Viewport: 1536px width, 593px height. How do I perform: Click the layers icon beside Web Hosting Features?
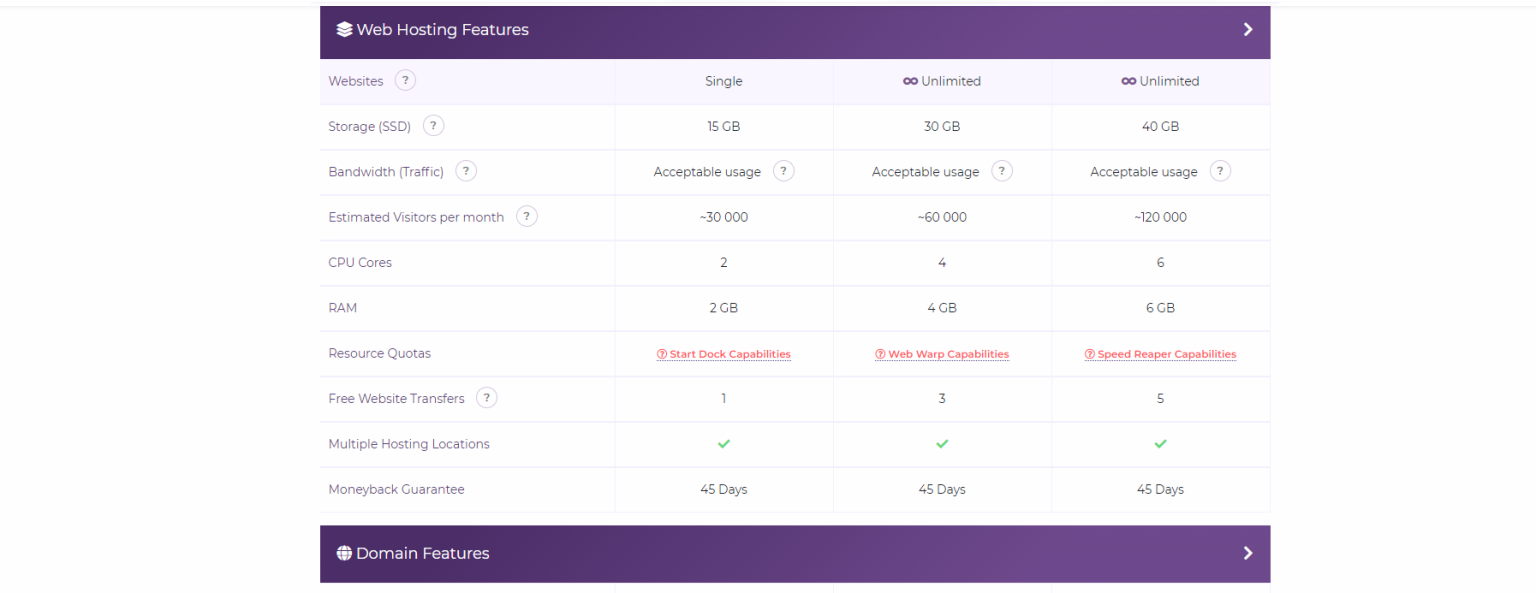(344, 29)
